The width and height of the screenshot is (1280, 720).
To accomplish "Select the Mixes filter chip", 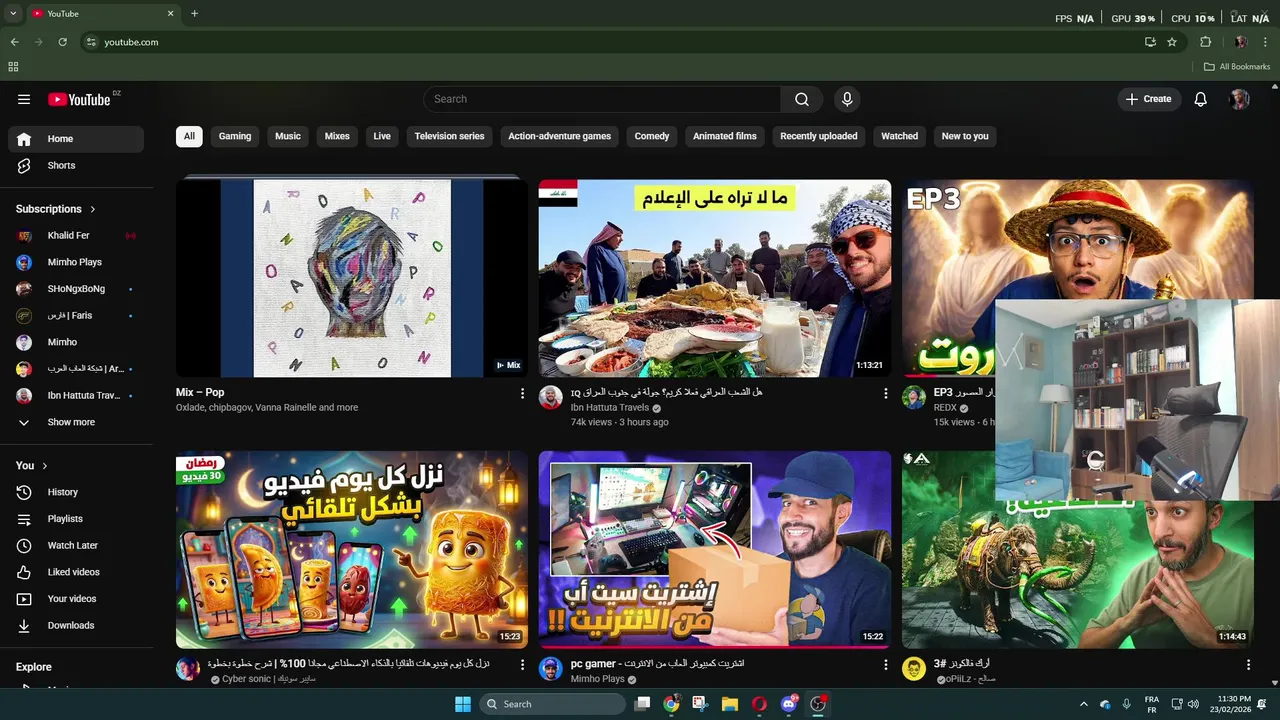I will pyautogui.click(x=337, y=136).
